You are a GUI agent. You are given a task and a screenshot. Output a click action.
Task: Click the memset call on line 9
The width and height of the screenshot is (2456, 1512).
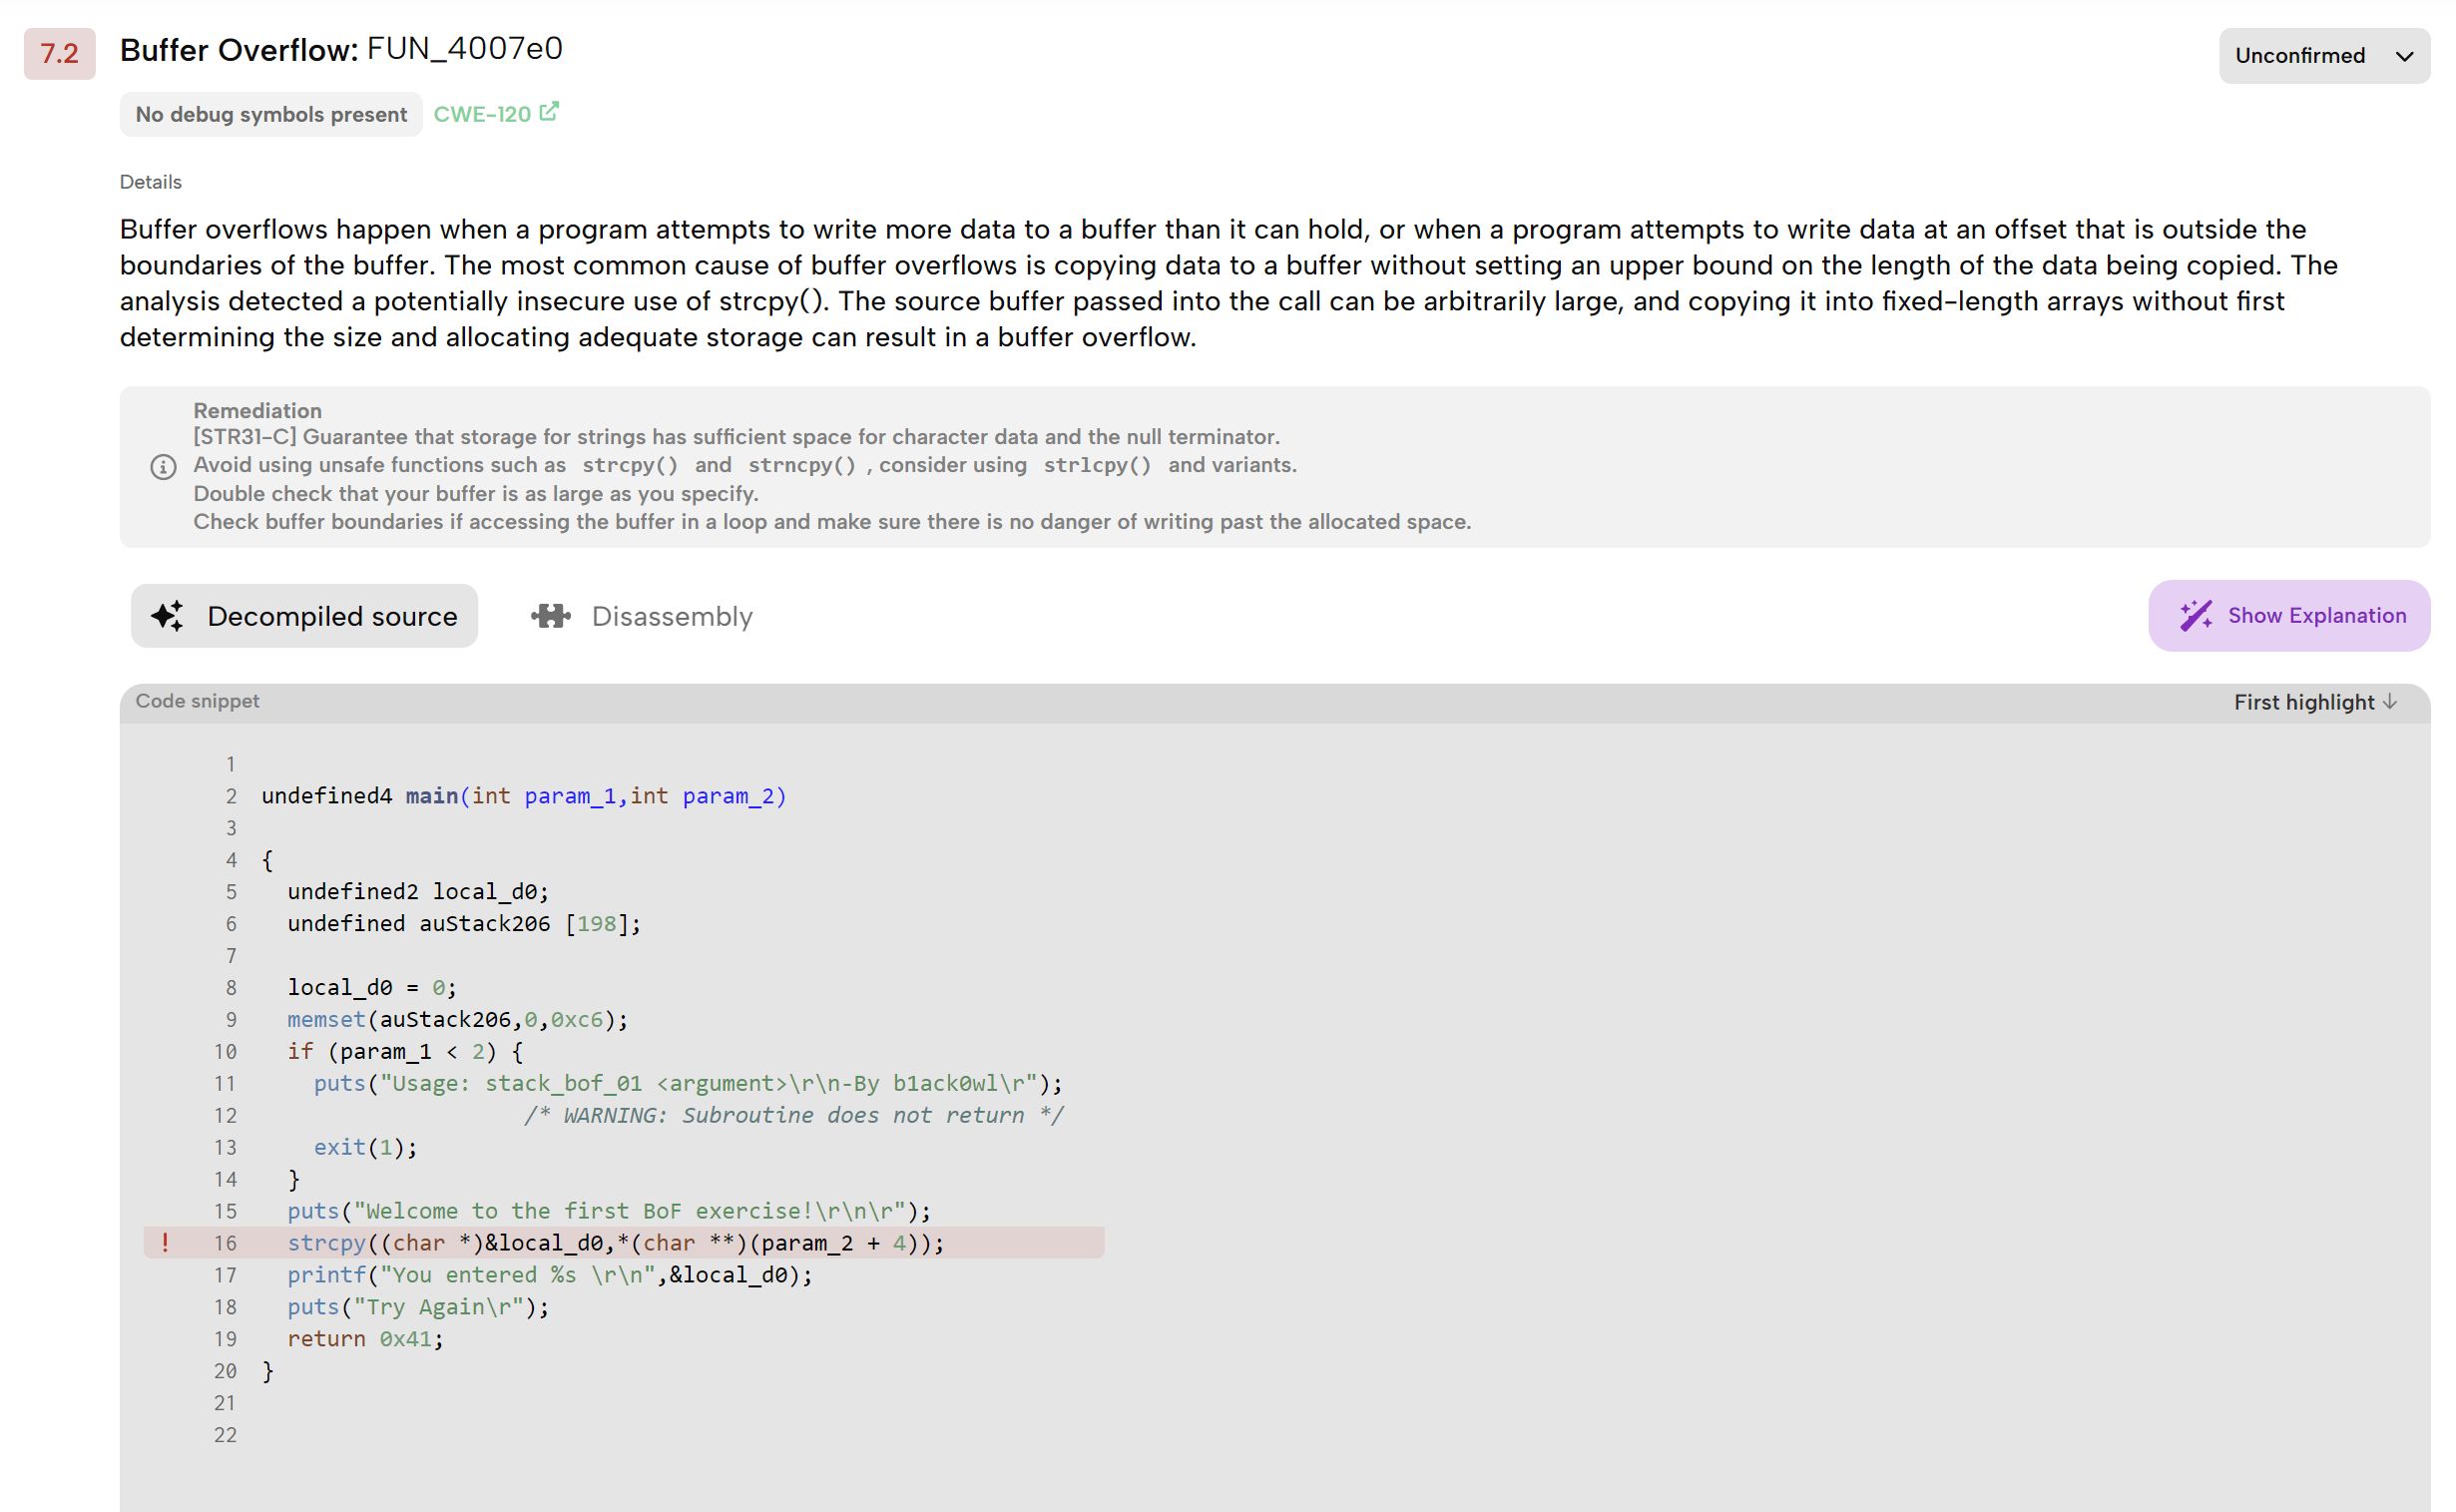click(x=457, y=1020)
